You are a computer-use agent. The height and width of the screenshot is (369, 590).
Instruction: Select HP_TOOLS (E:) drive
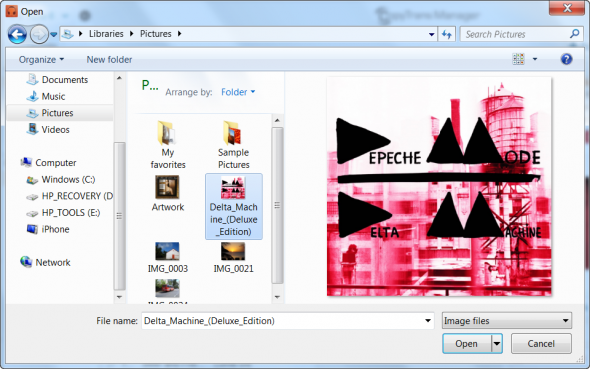[x=63, y=213]
